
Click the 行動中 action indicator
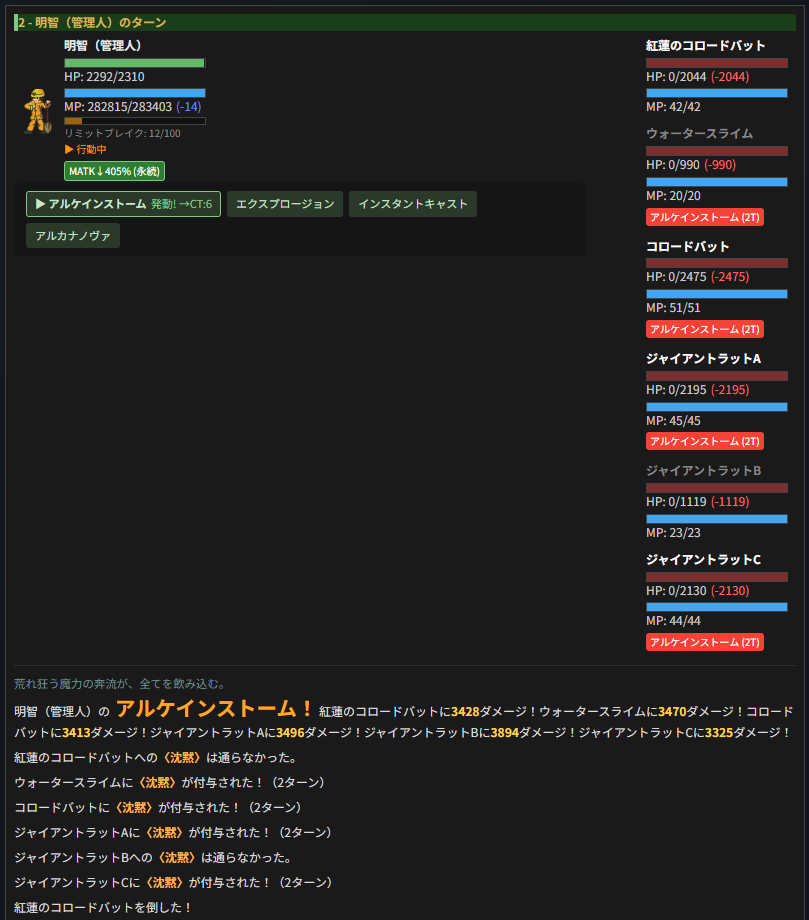pos(86,149)
